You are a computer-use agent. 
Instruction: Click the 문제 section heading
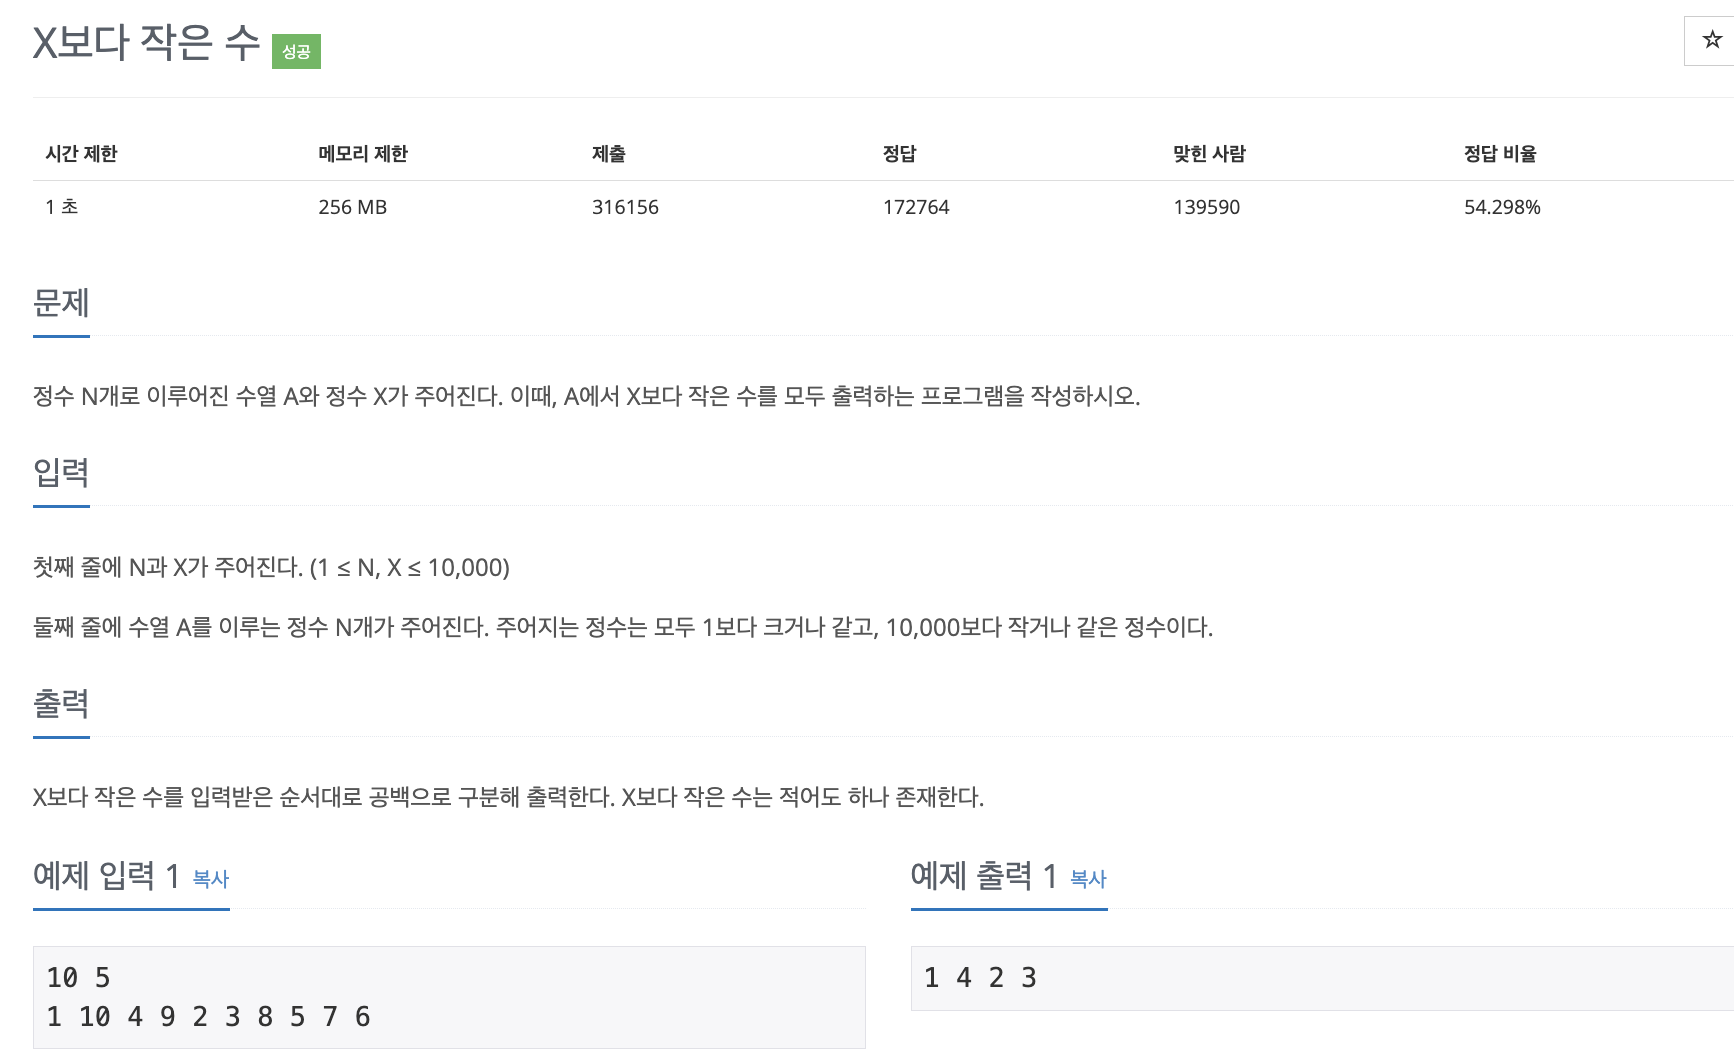[61, 303]
